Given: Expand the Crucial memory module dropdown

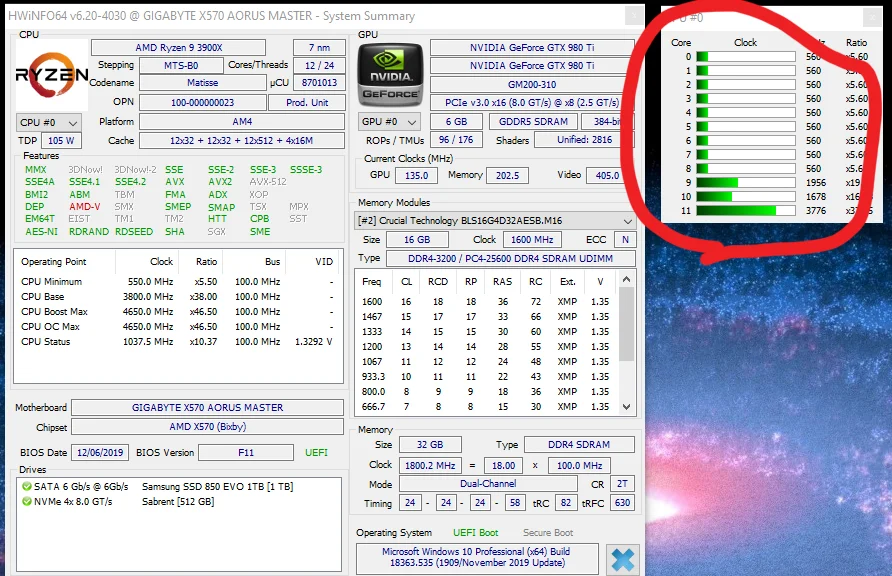Looking at the screenshot, I should (x=495, y=221).
